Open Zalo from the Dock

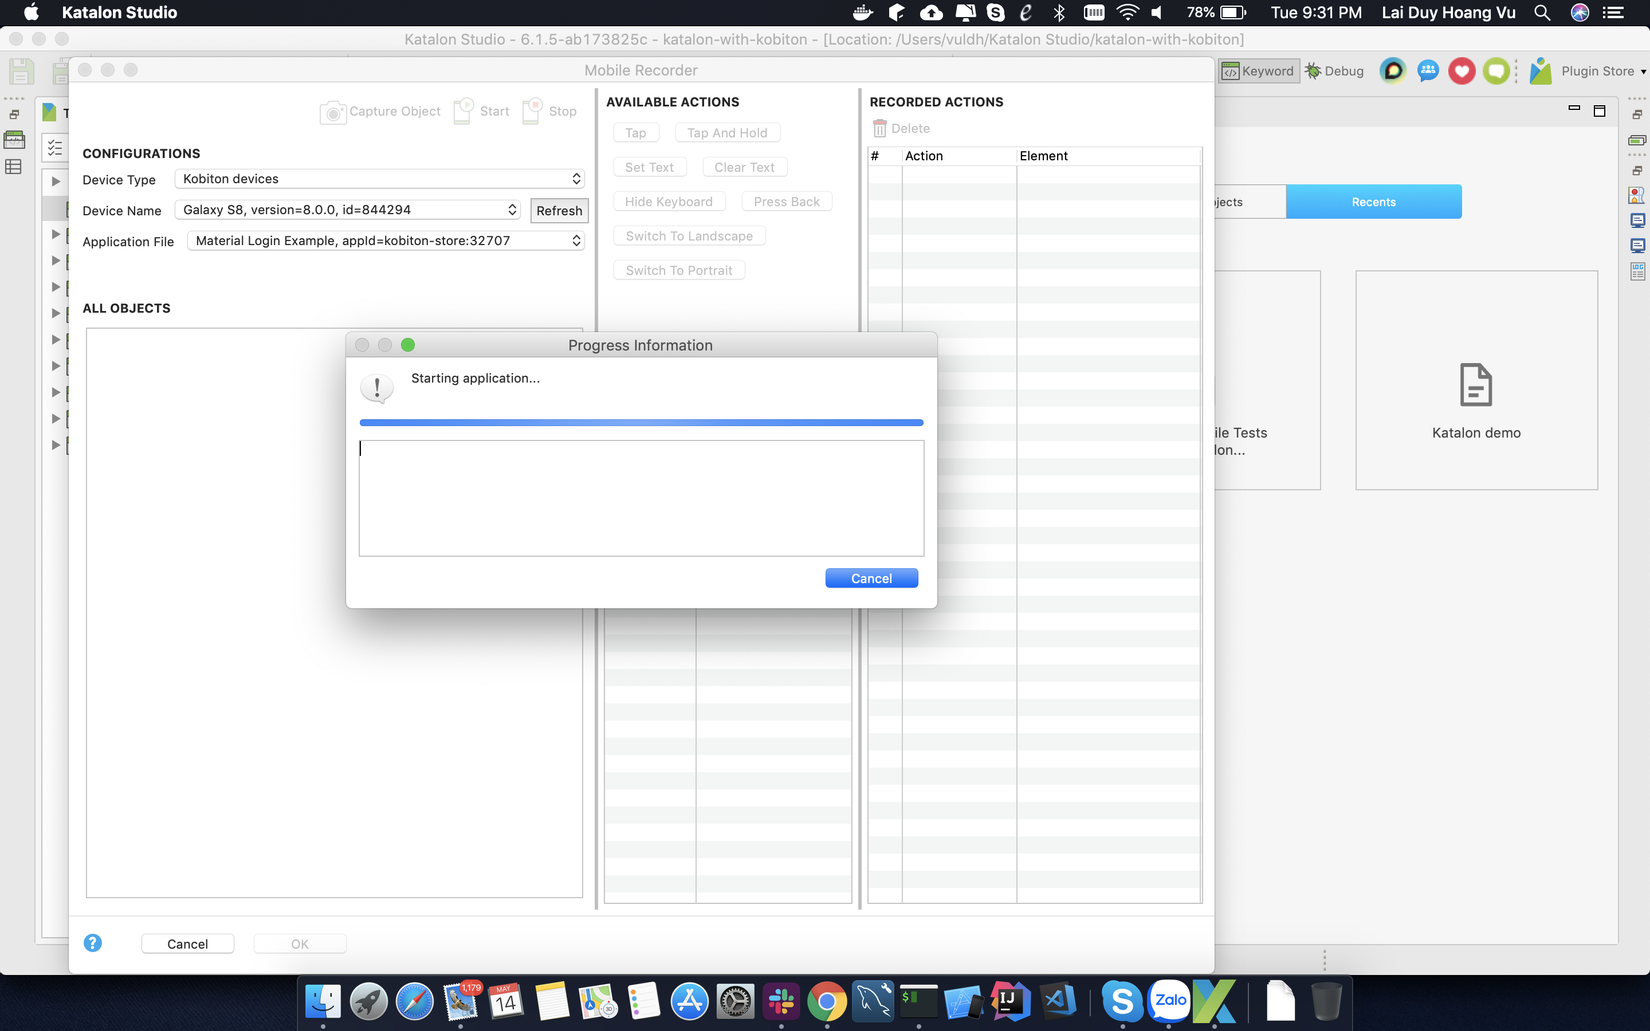pos(1169,1001)
